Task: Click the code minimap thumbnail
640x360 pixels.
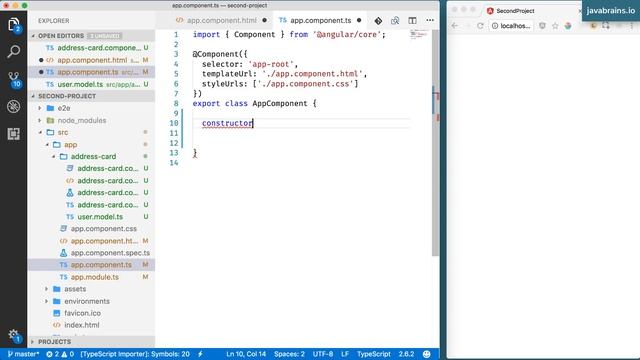Action: point(418,35)
